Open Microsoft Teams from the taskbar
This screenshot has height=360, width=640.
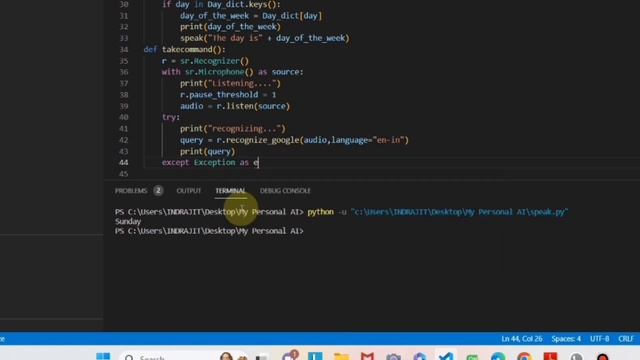point(290,356)
